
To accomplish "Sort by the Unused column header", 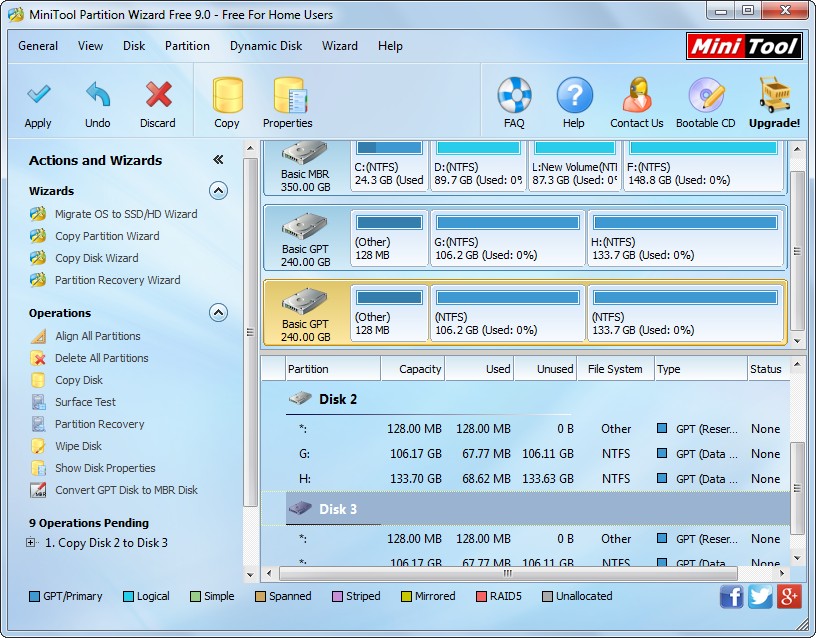I will (545, 369).
